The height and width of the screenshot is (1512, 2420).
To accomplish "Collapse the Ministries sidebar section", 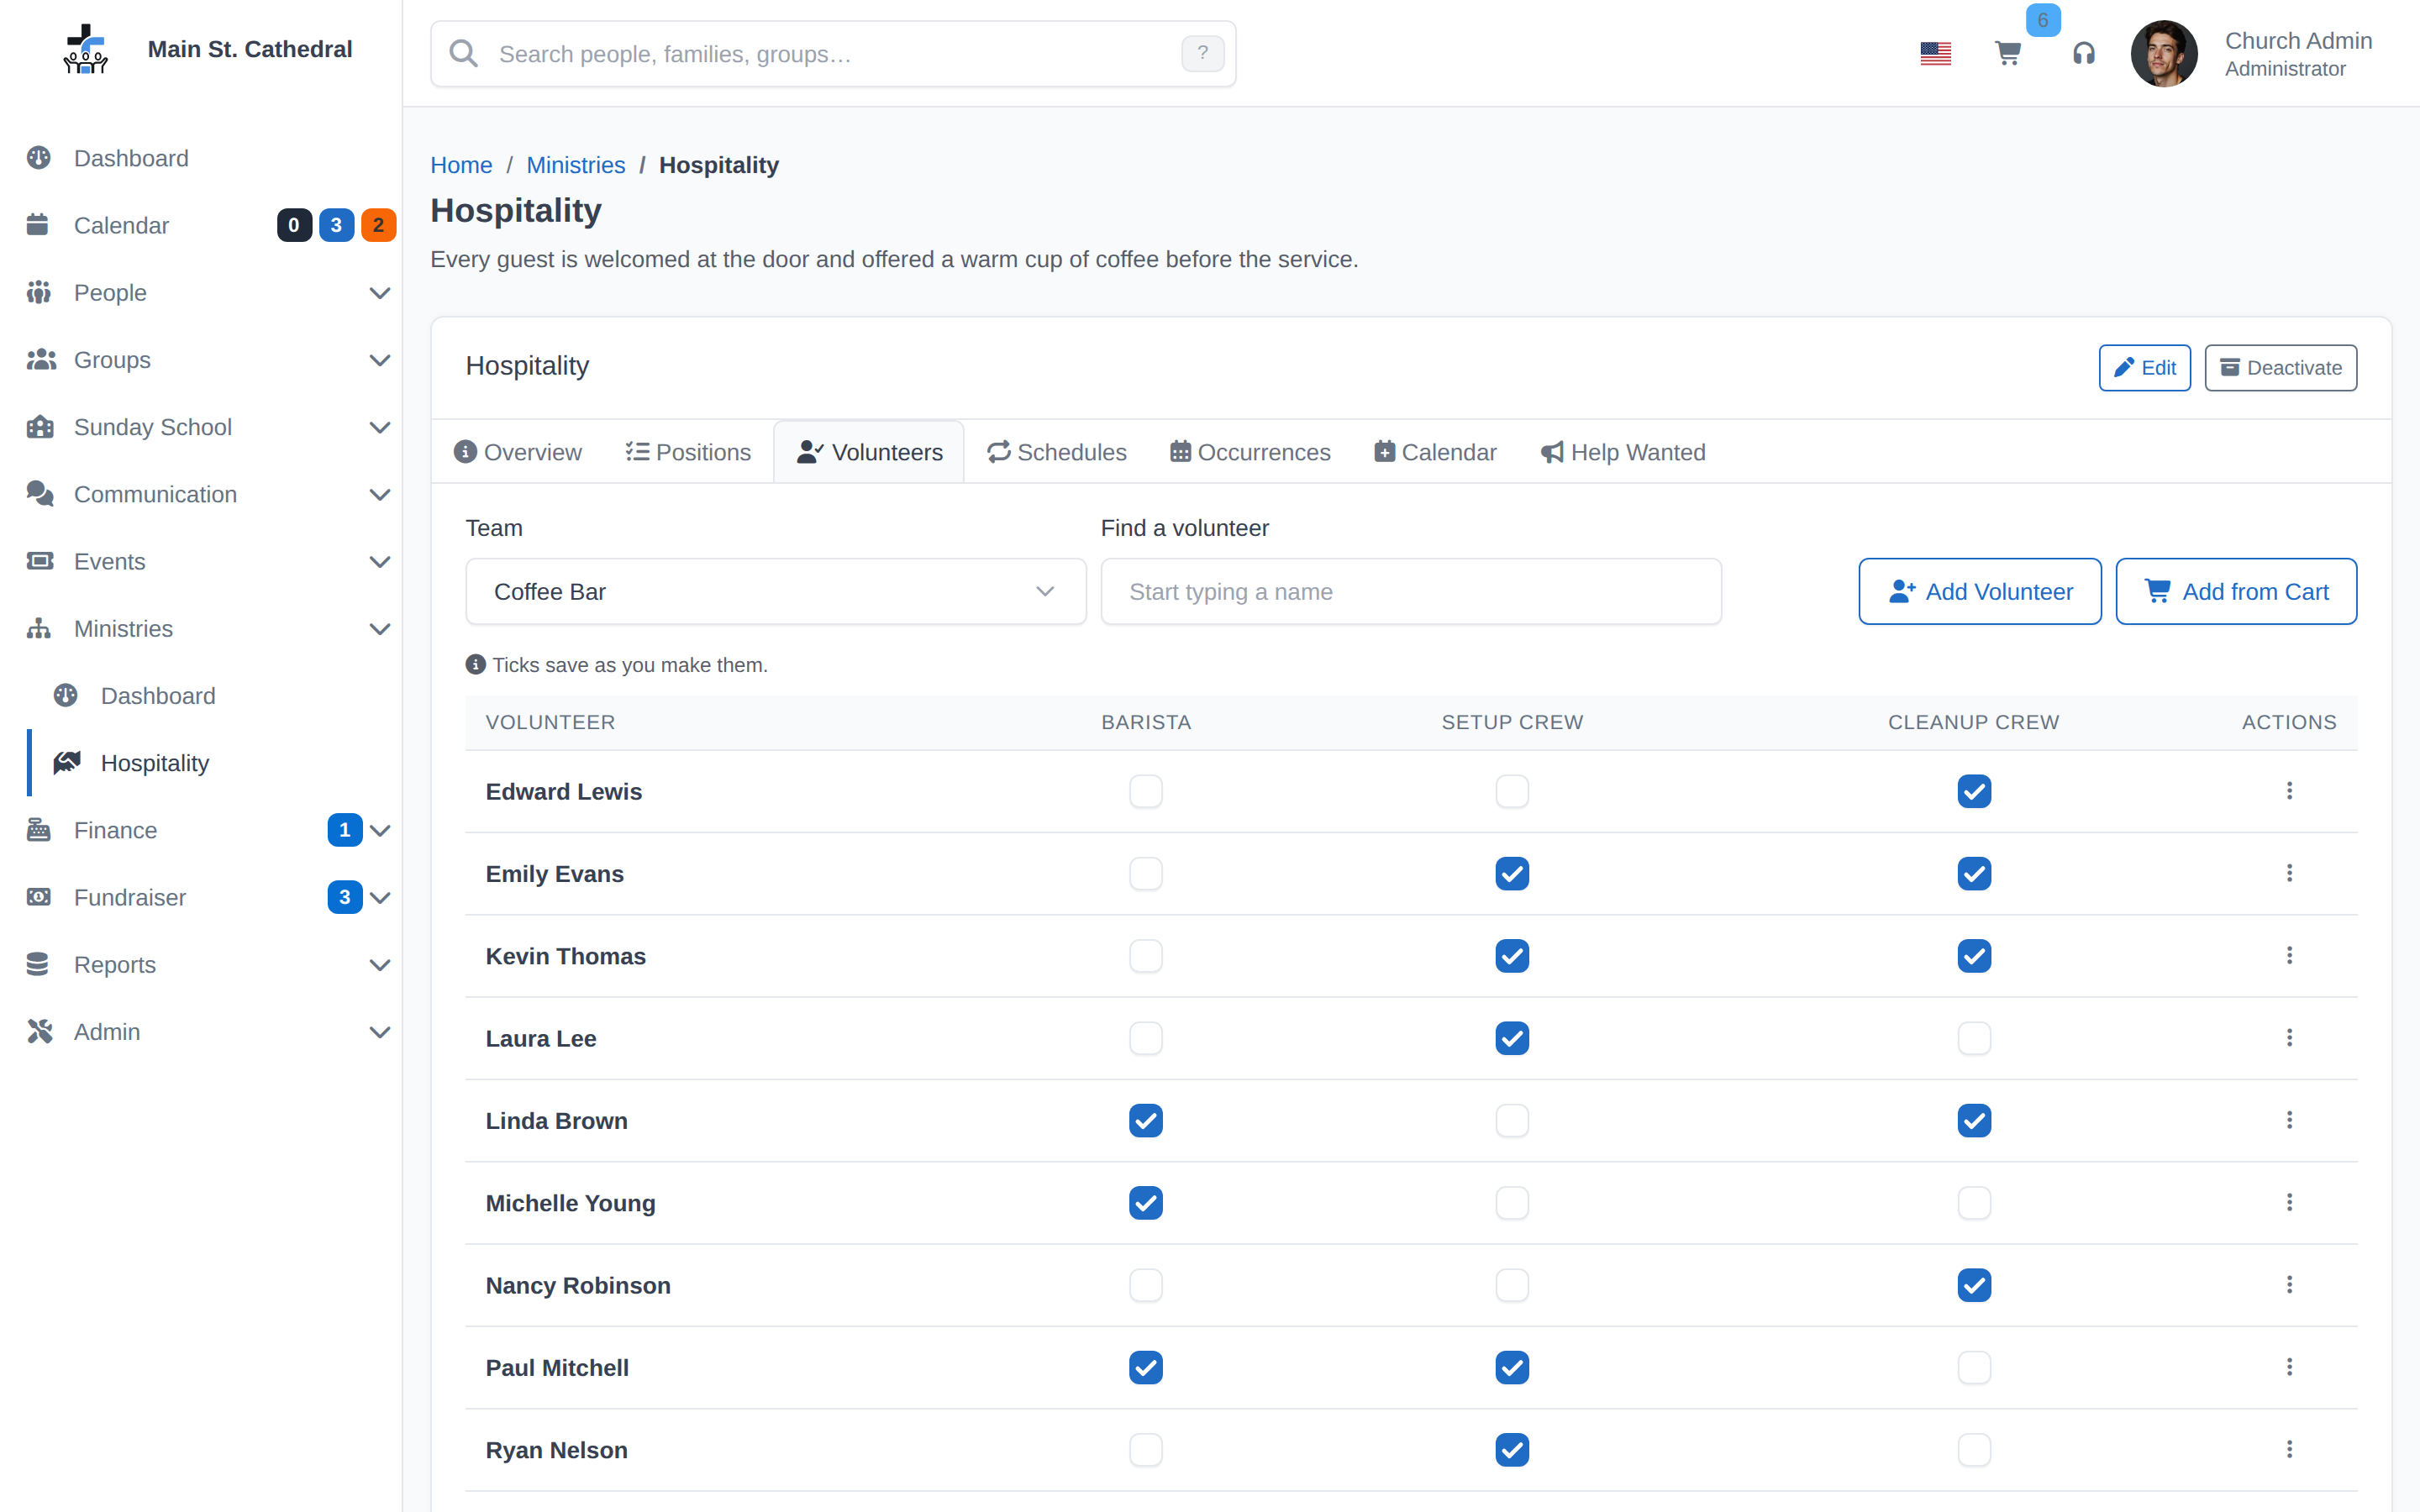I will point(380,629).
